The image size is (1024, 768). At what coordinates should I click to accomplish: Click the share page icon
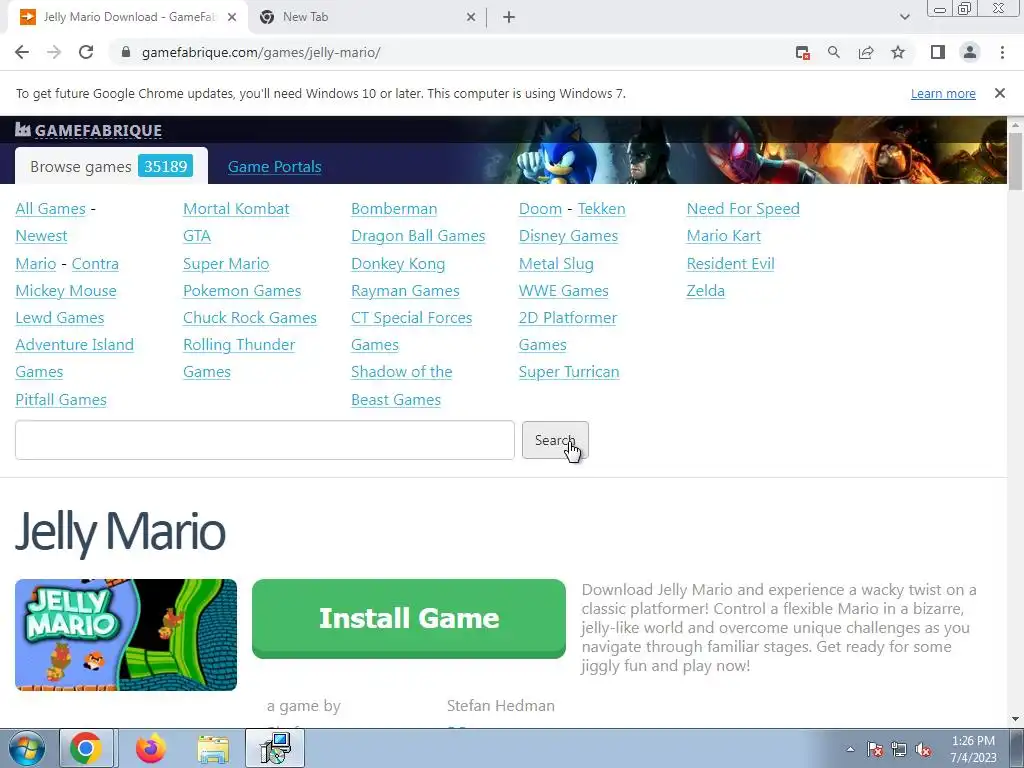coord(866,52)
